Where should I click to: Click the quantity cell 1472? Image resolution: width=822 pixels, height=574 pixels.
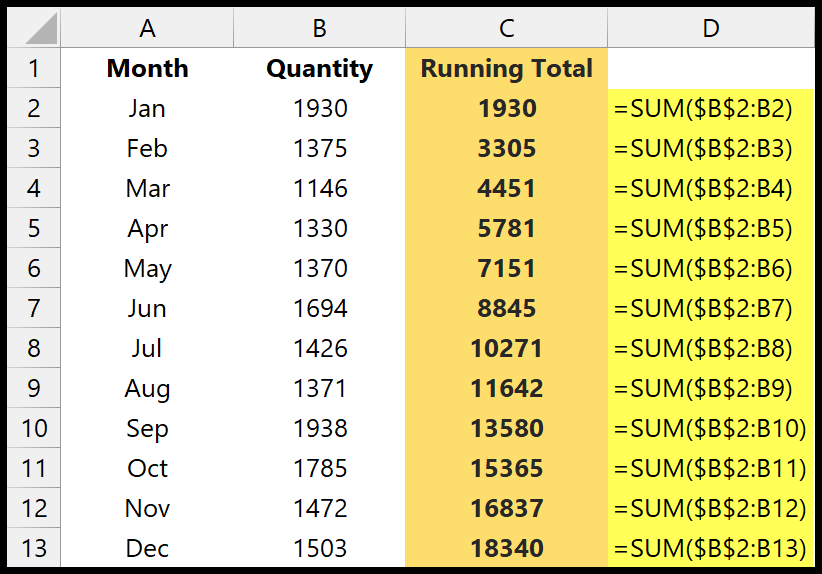pyautogui.click(x=319, y=508)
